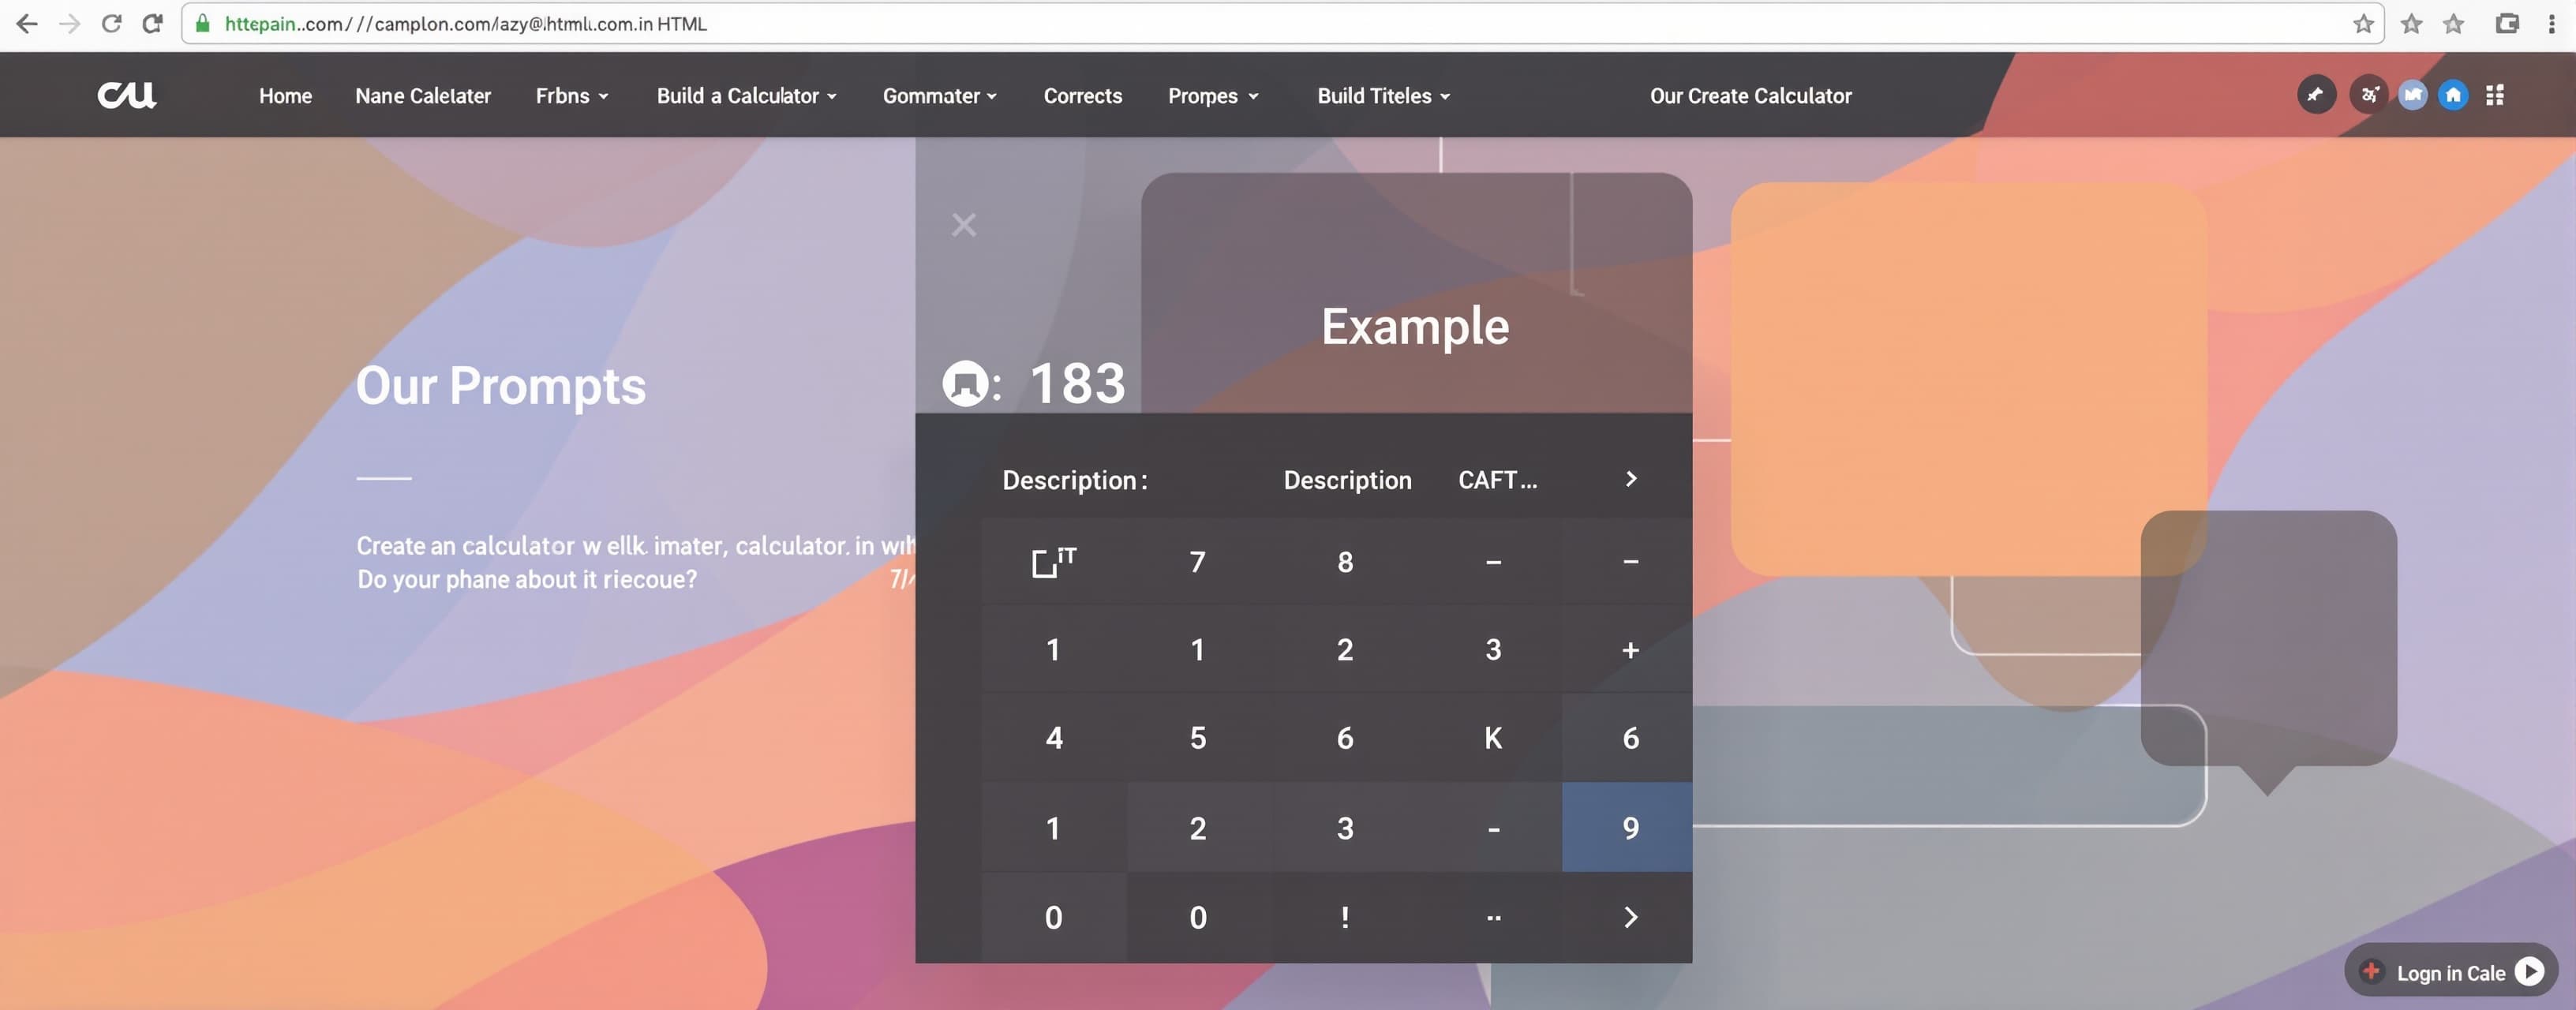Open the apps grid icon in navbar
The image size is (2576, 1010).
click(2494, 95)
